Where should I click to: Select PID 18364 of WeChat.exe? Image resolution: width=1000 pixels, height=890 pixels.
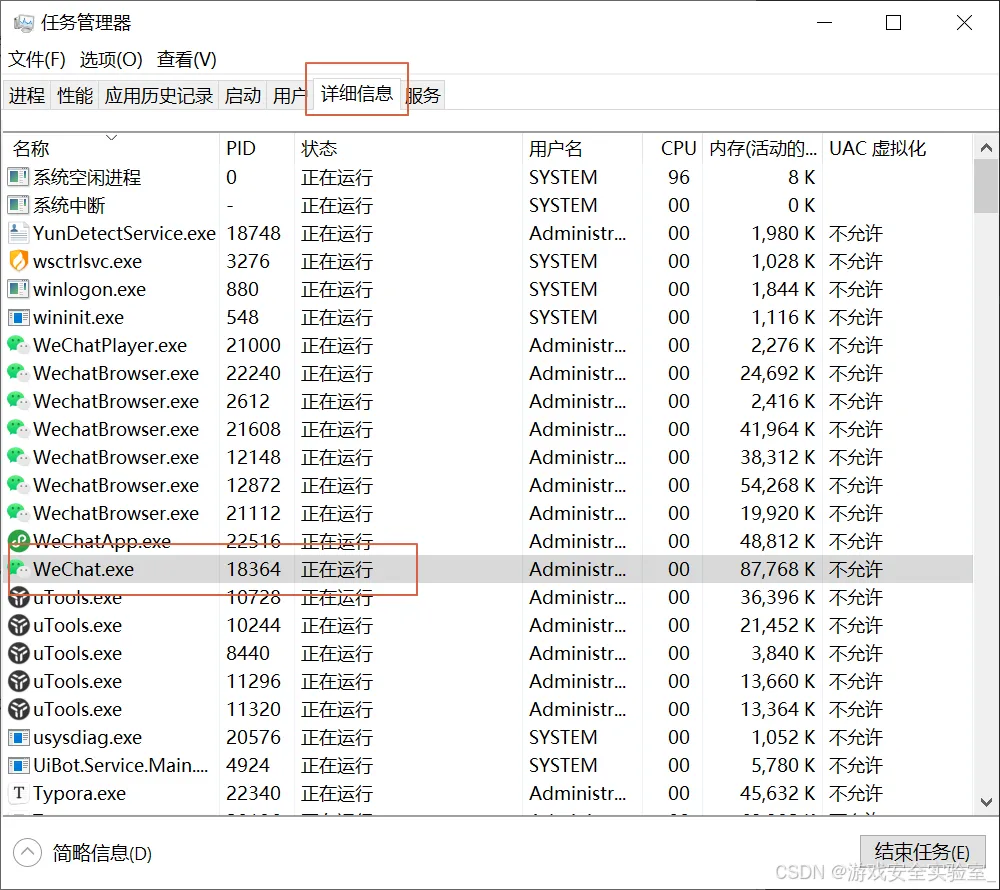tap(253, 569)
